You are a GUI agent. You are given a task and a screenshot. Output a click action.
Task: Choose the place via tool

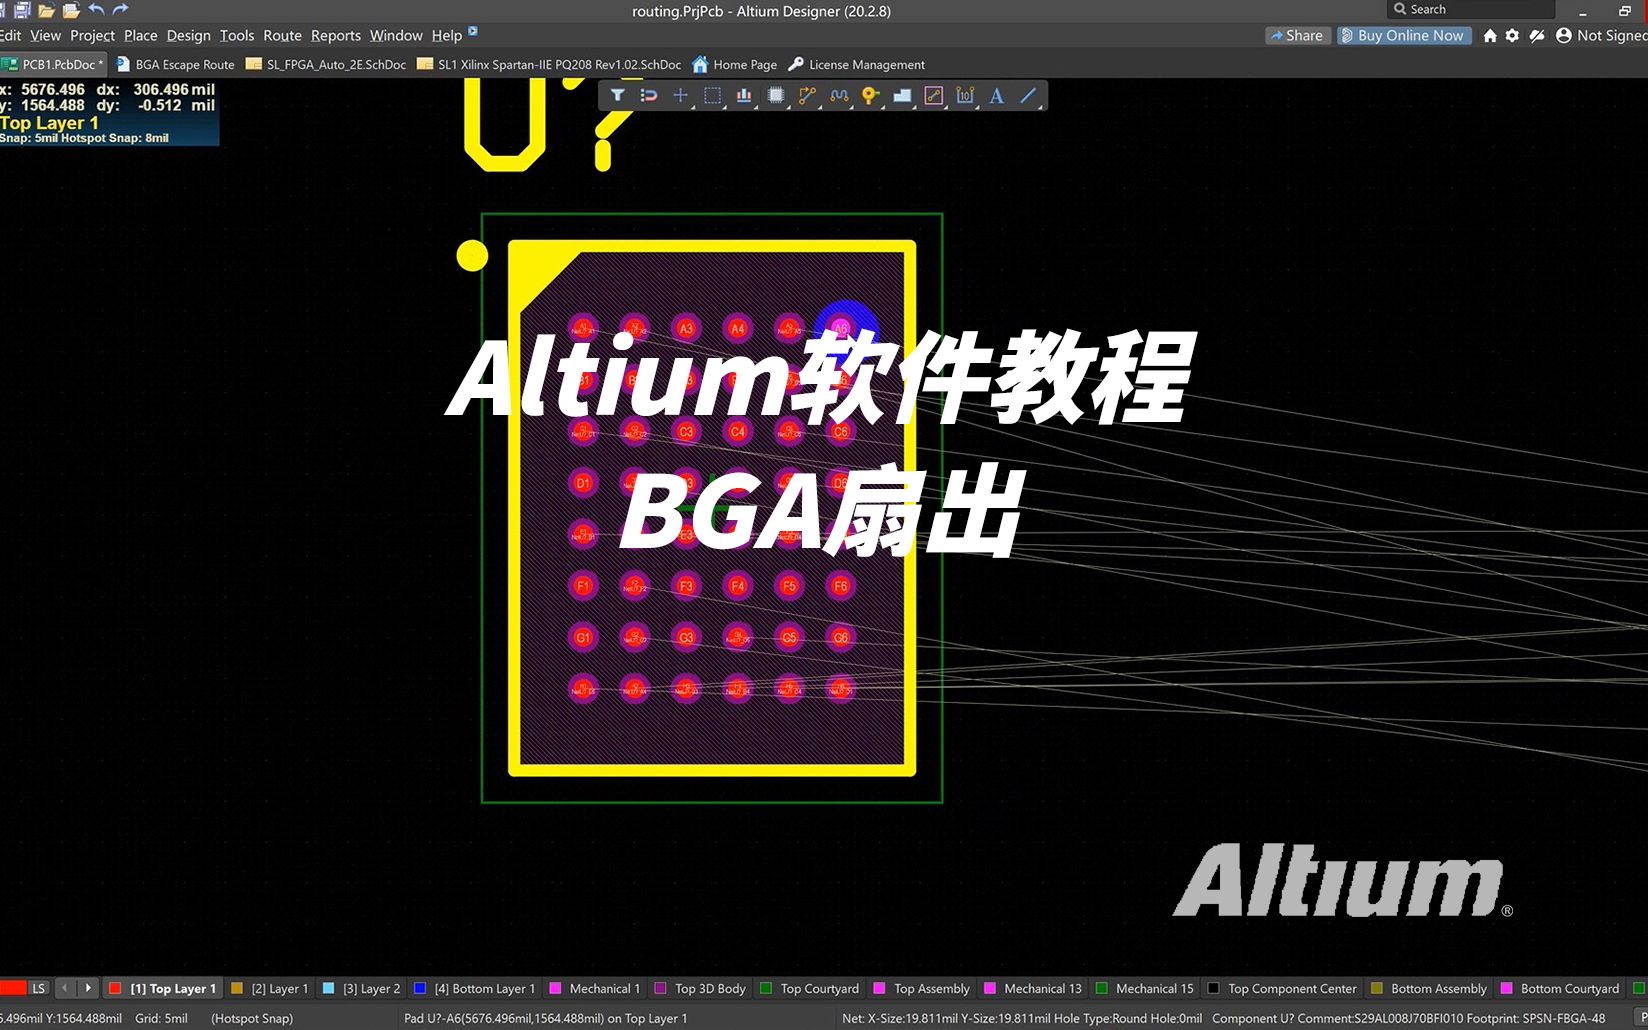pos(870,96)
